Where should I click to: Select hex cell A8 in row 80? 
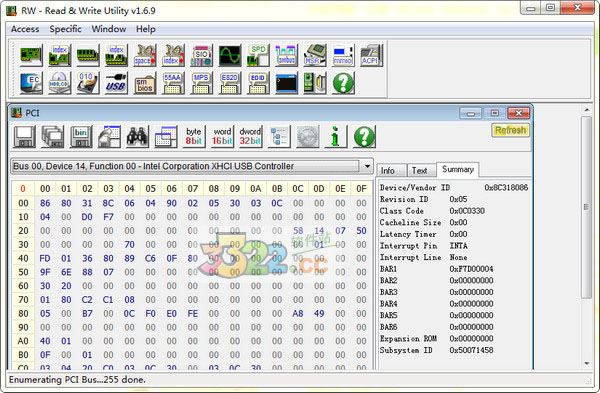[x=298, y=313]
